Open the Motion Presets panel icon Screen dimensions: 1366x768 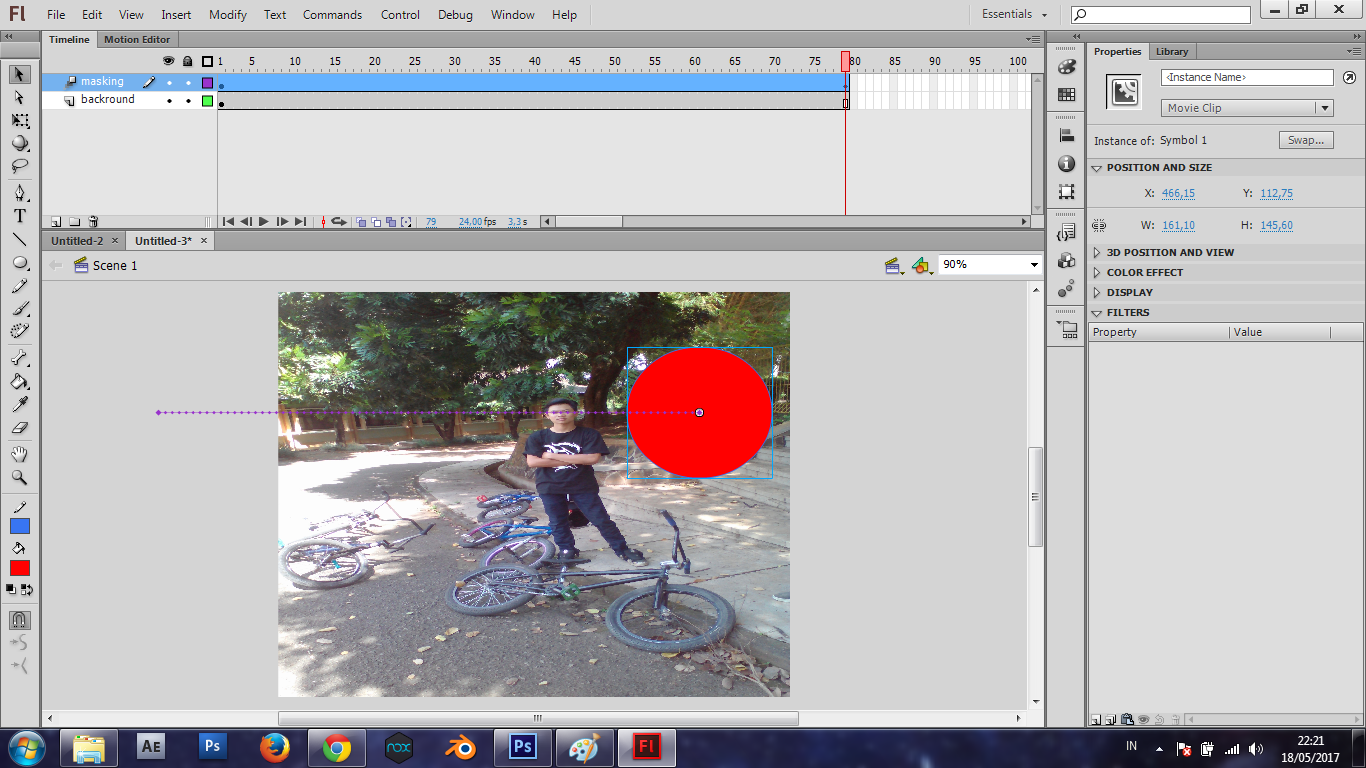1067,289
